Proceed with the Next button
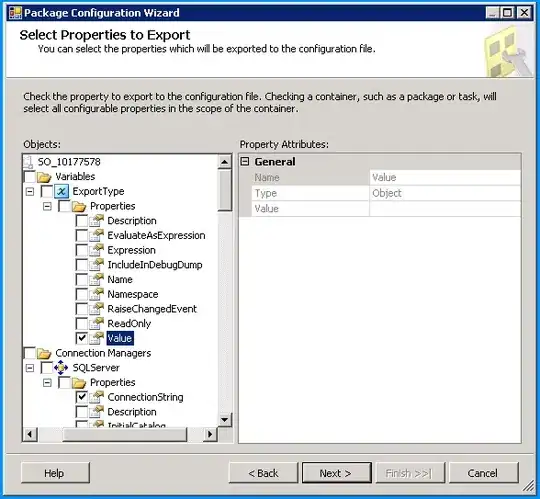The width and height of the screenshot is (540, 499). click(336, 473)
